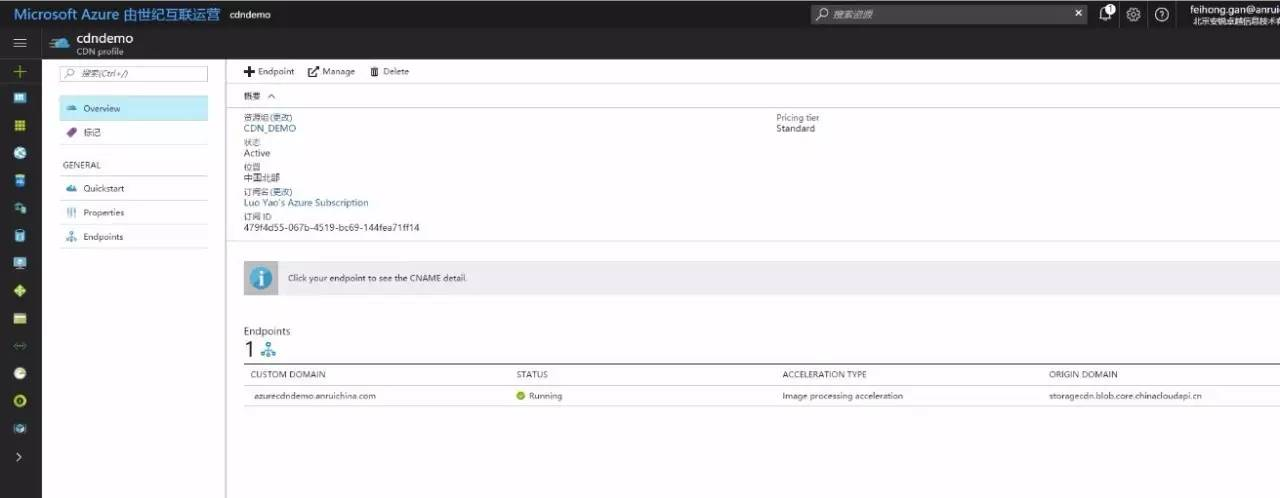The width and height of the screenshot is (1280, 498).
Task: Click the subscription ID value 479f4d55
Action: point(332,227)
